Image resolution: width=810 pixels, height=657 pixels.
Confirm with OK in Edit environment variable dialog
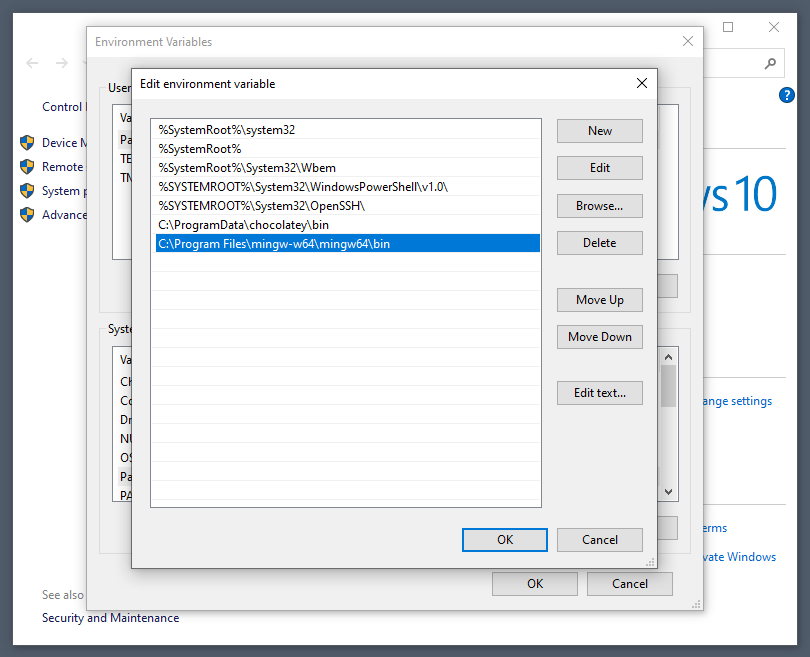point(505,540)
